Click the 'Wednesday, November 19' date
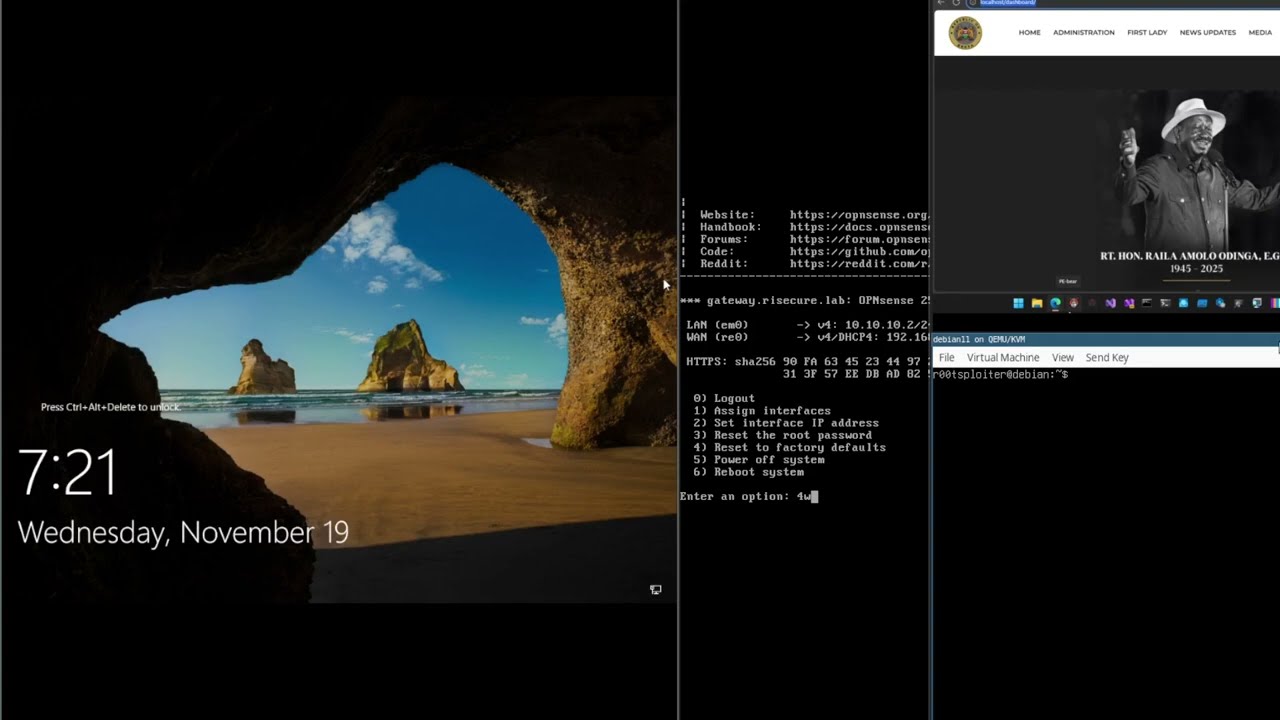This screenshot has height=720, width=1280. tap(183, 532)
